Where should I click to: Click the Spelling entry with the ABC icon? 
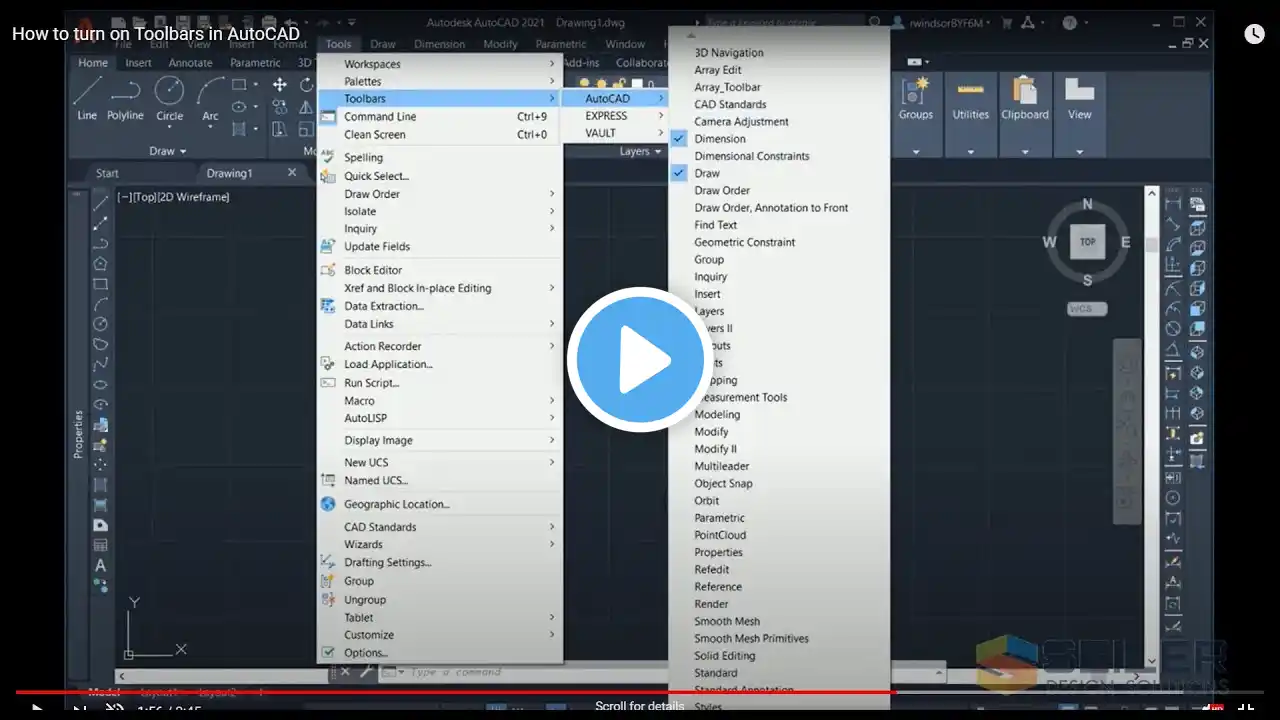pos(363,157)
